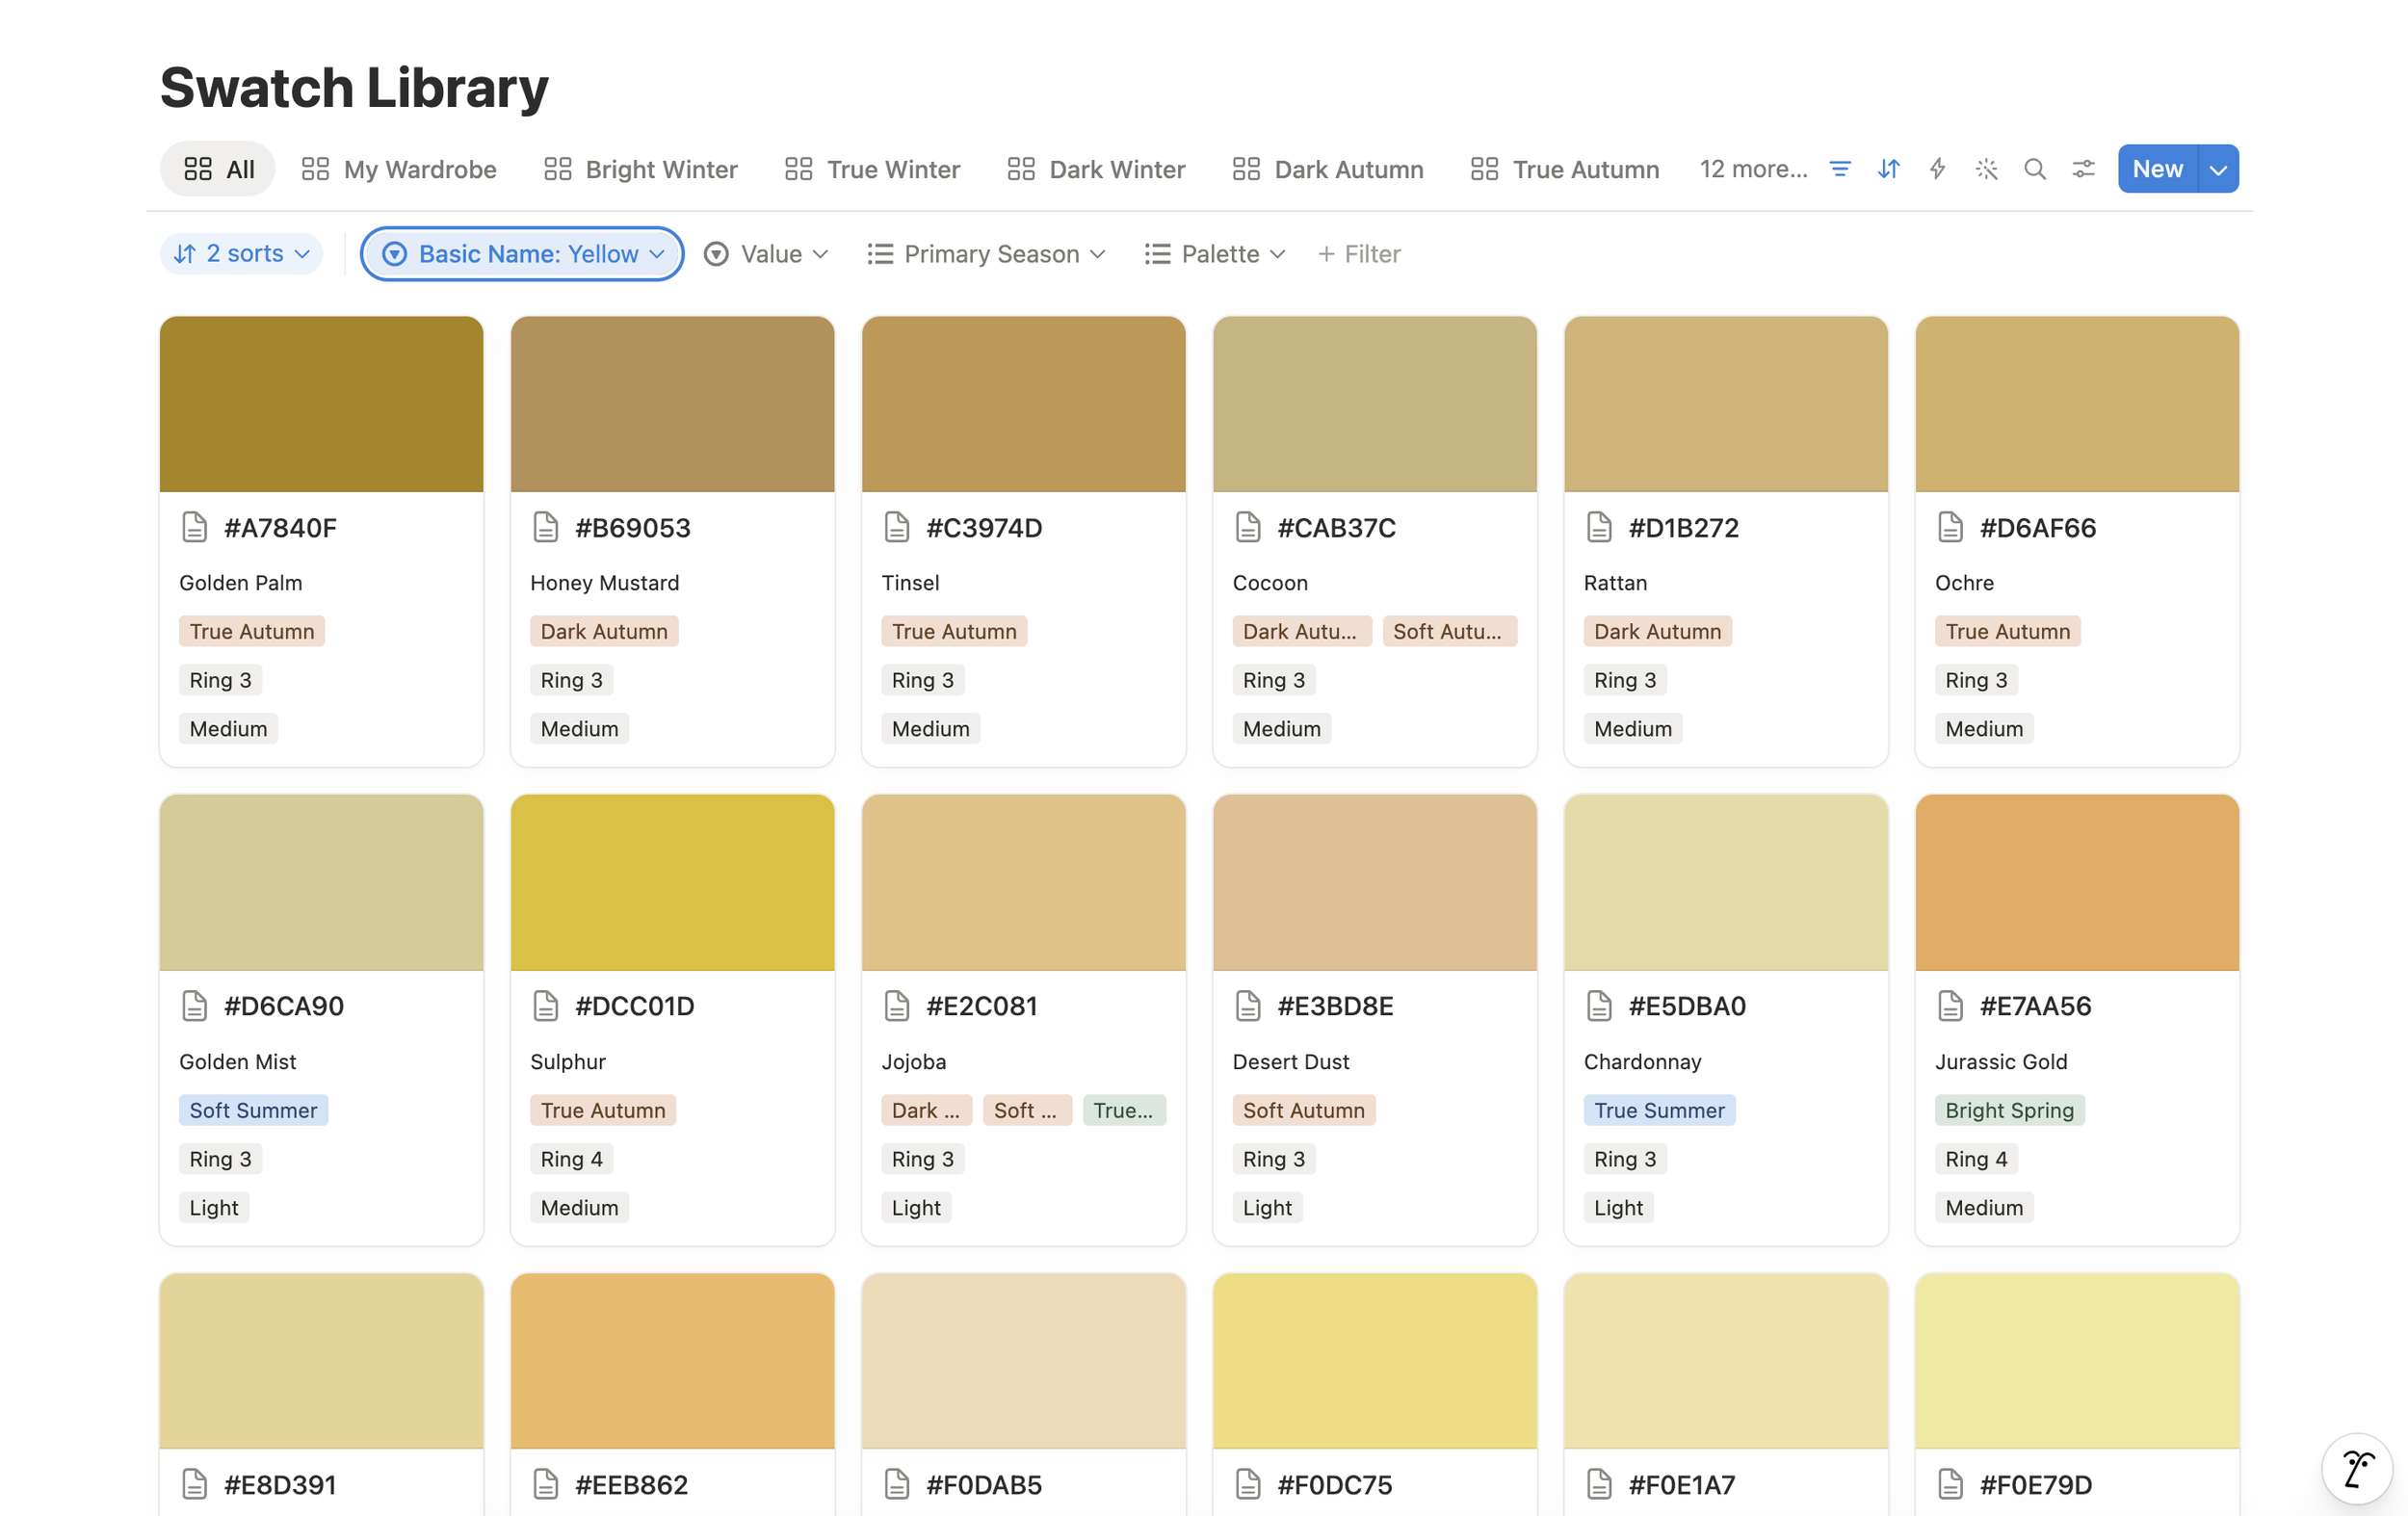Click page icon beside #E3BD8E

tap(1248, 1005)
